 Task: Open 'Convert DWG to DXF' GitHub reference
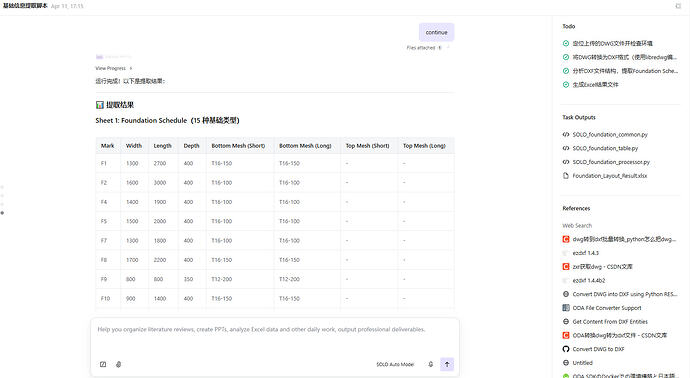tap(598, 349)
